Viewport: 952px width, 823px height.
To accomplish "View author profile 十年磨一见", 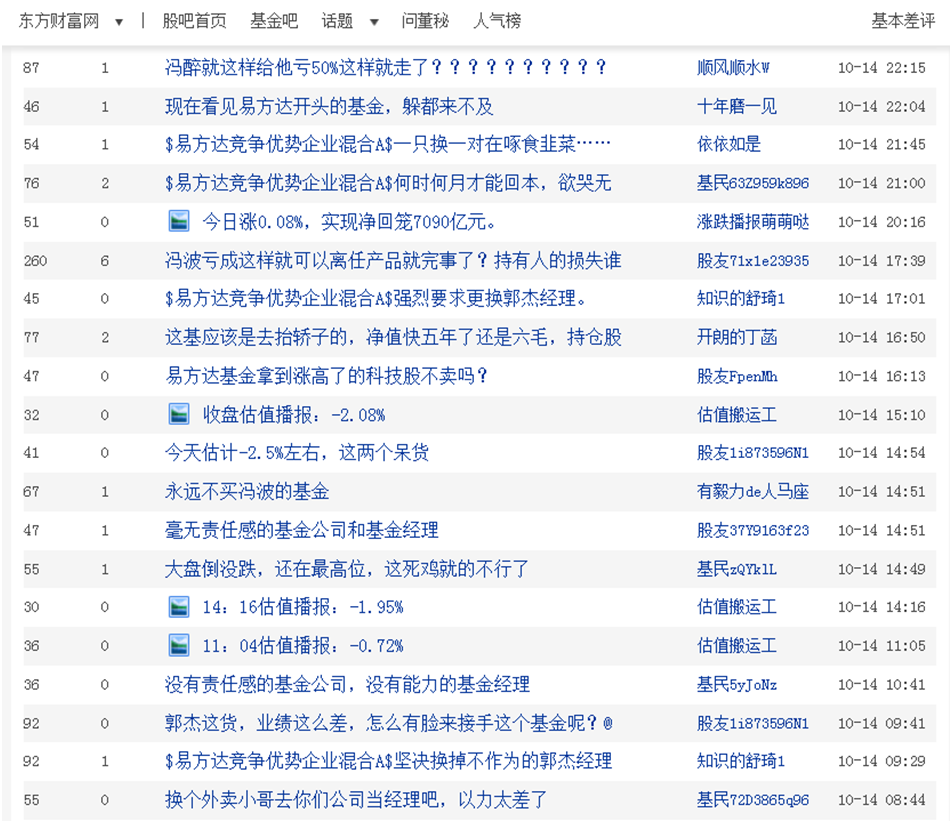I will coord(737,106).
